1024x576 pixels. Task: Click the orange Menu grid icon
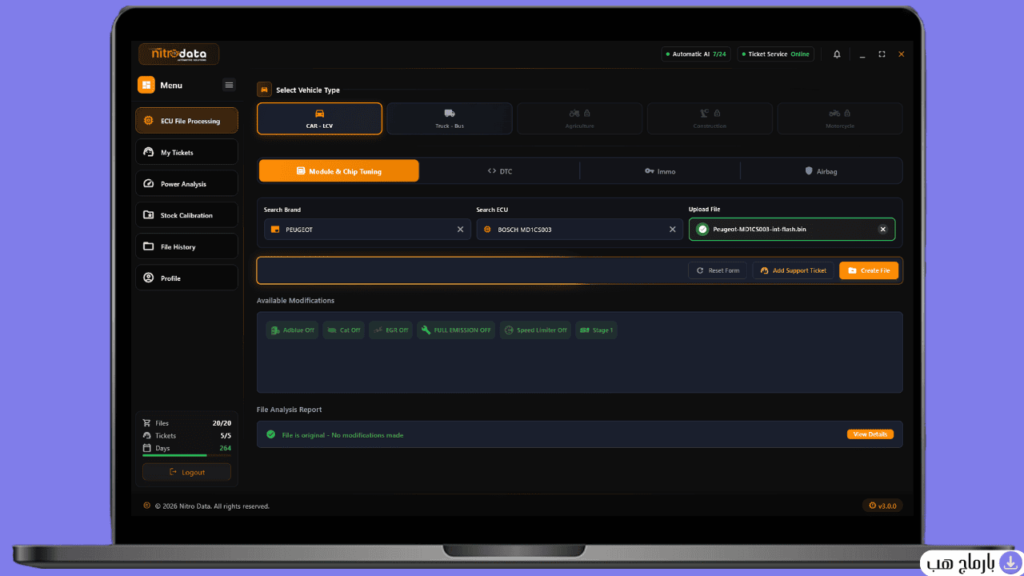(x=146, y=85)
